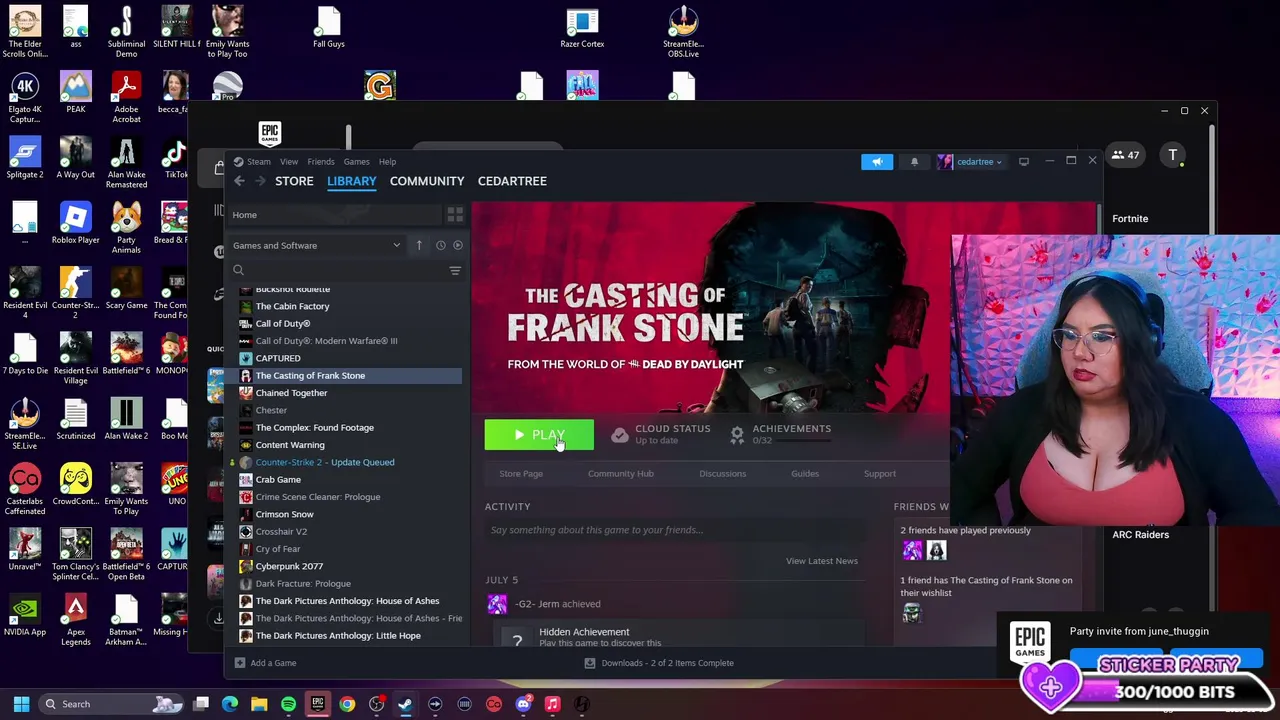Open the CEDARTREE profile tab
Screen dimensions: 1280x720
coord(512,181)
